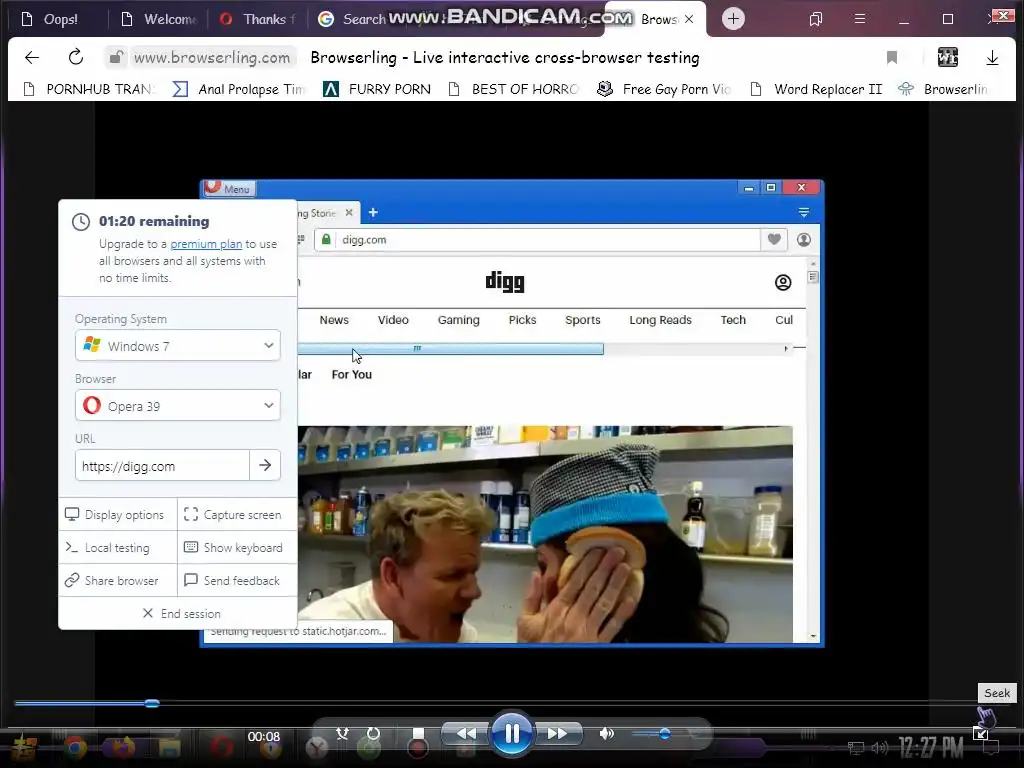Open the Gordon Ramsay sandwich photo story
The height and width of the screenshot is (768, 1024).
(x=545, y=534)
